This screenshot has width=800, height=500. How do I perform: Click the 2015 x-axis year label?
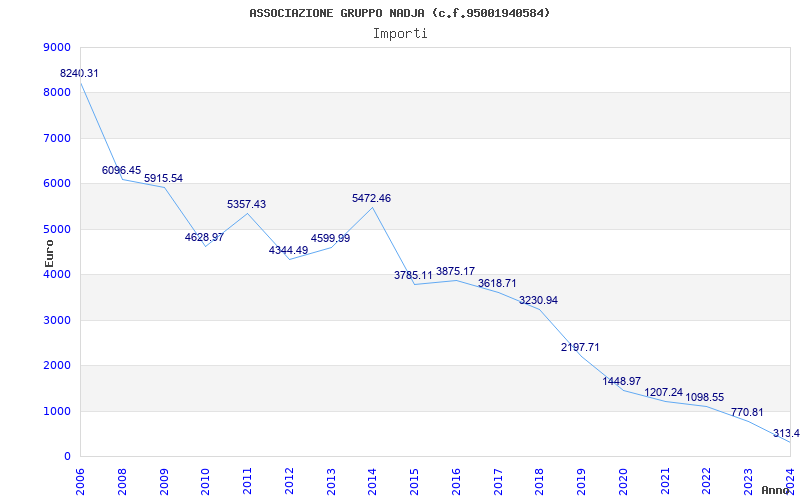(x=414, y=482)
